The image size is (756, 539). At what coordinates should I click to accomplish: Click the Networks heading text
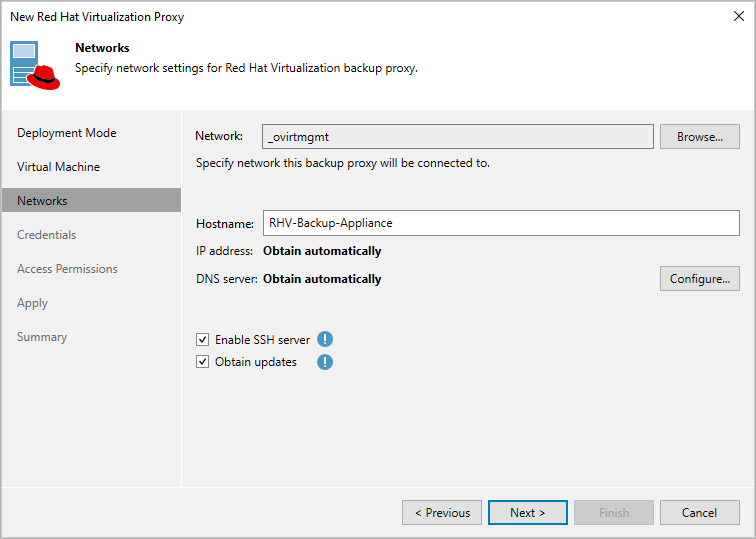[102, 48]
